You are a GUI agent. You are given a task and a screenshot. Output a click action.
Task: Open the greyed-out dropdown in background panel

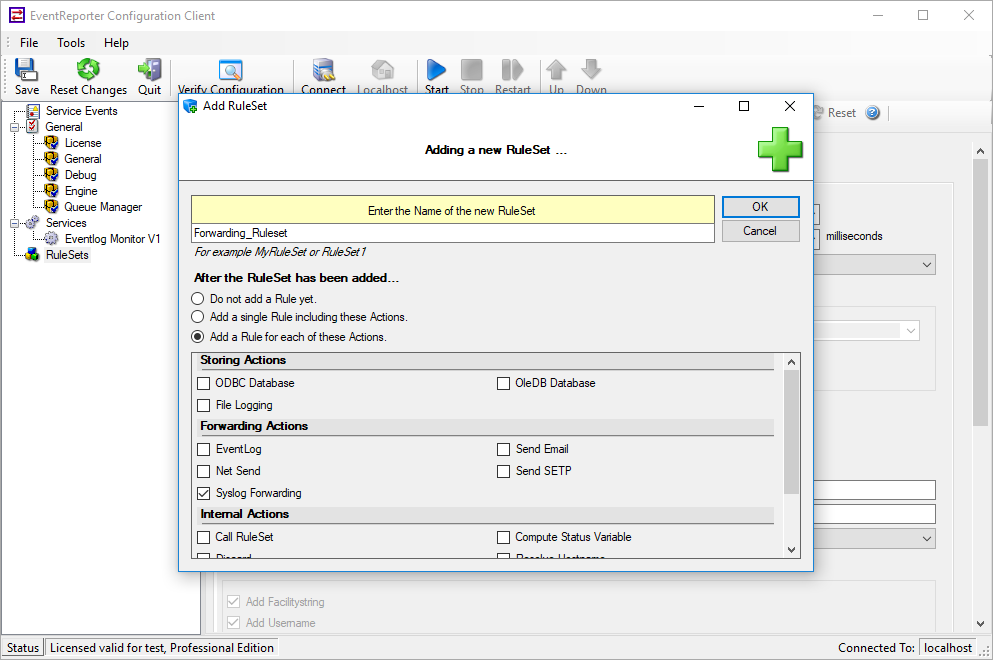point(911,331)
